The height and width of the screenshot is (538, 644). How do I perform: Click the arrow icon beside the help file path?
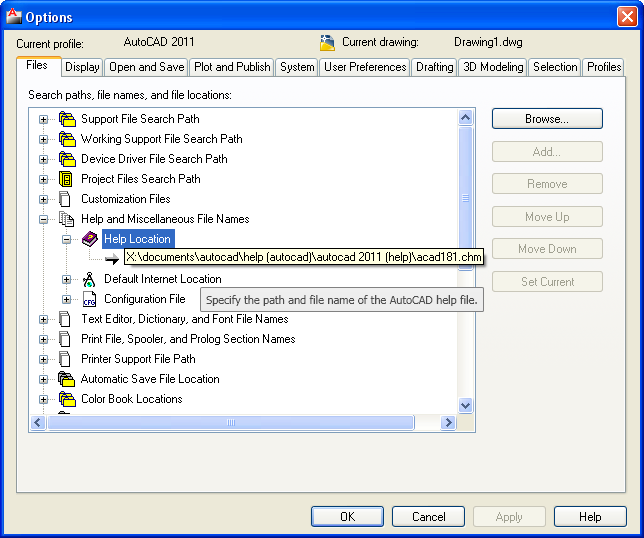(x=111, y=259)
